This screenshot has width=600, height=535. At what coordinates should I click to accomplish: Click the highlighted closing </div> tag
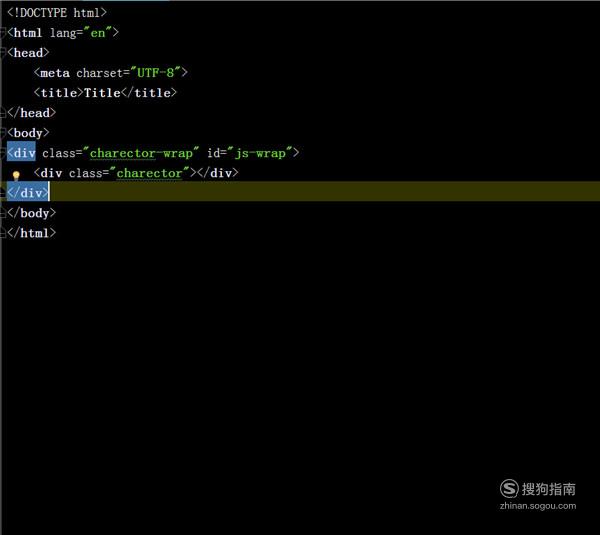(28, 193)
